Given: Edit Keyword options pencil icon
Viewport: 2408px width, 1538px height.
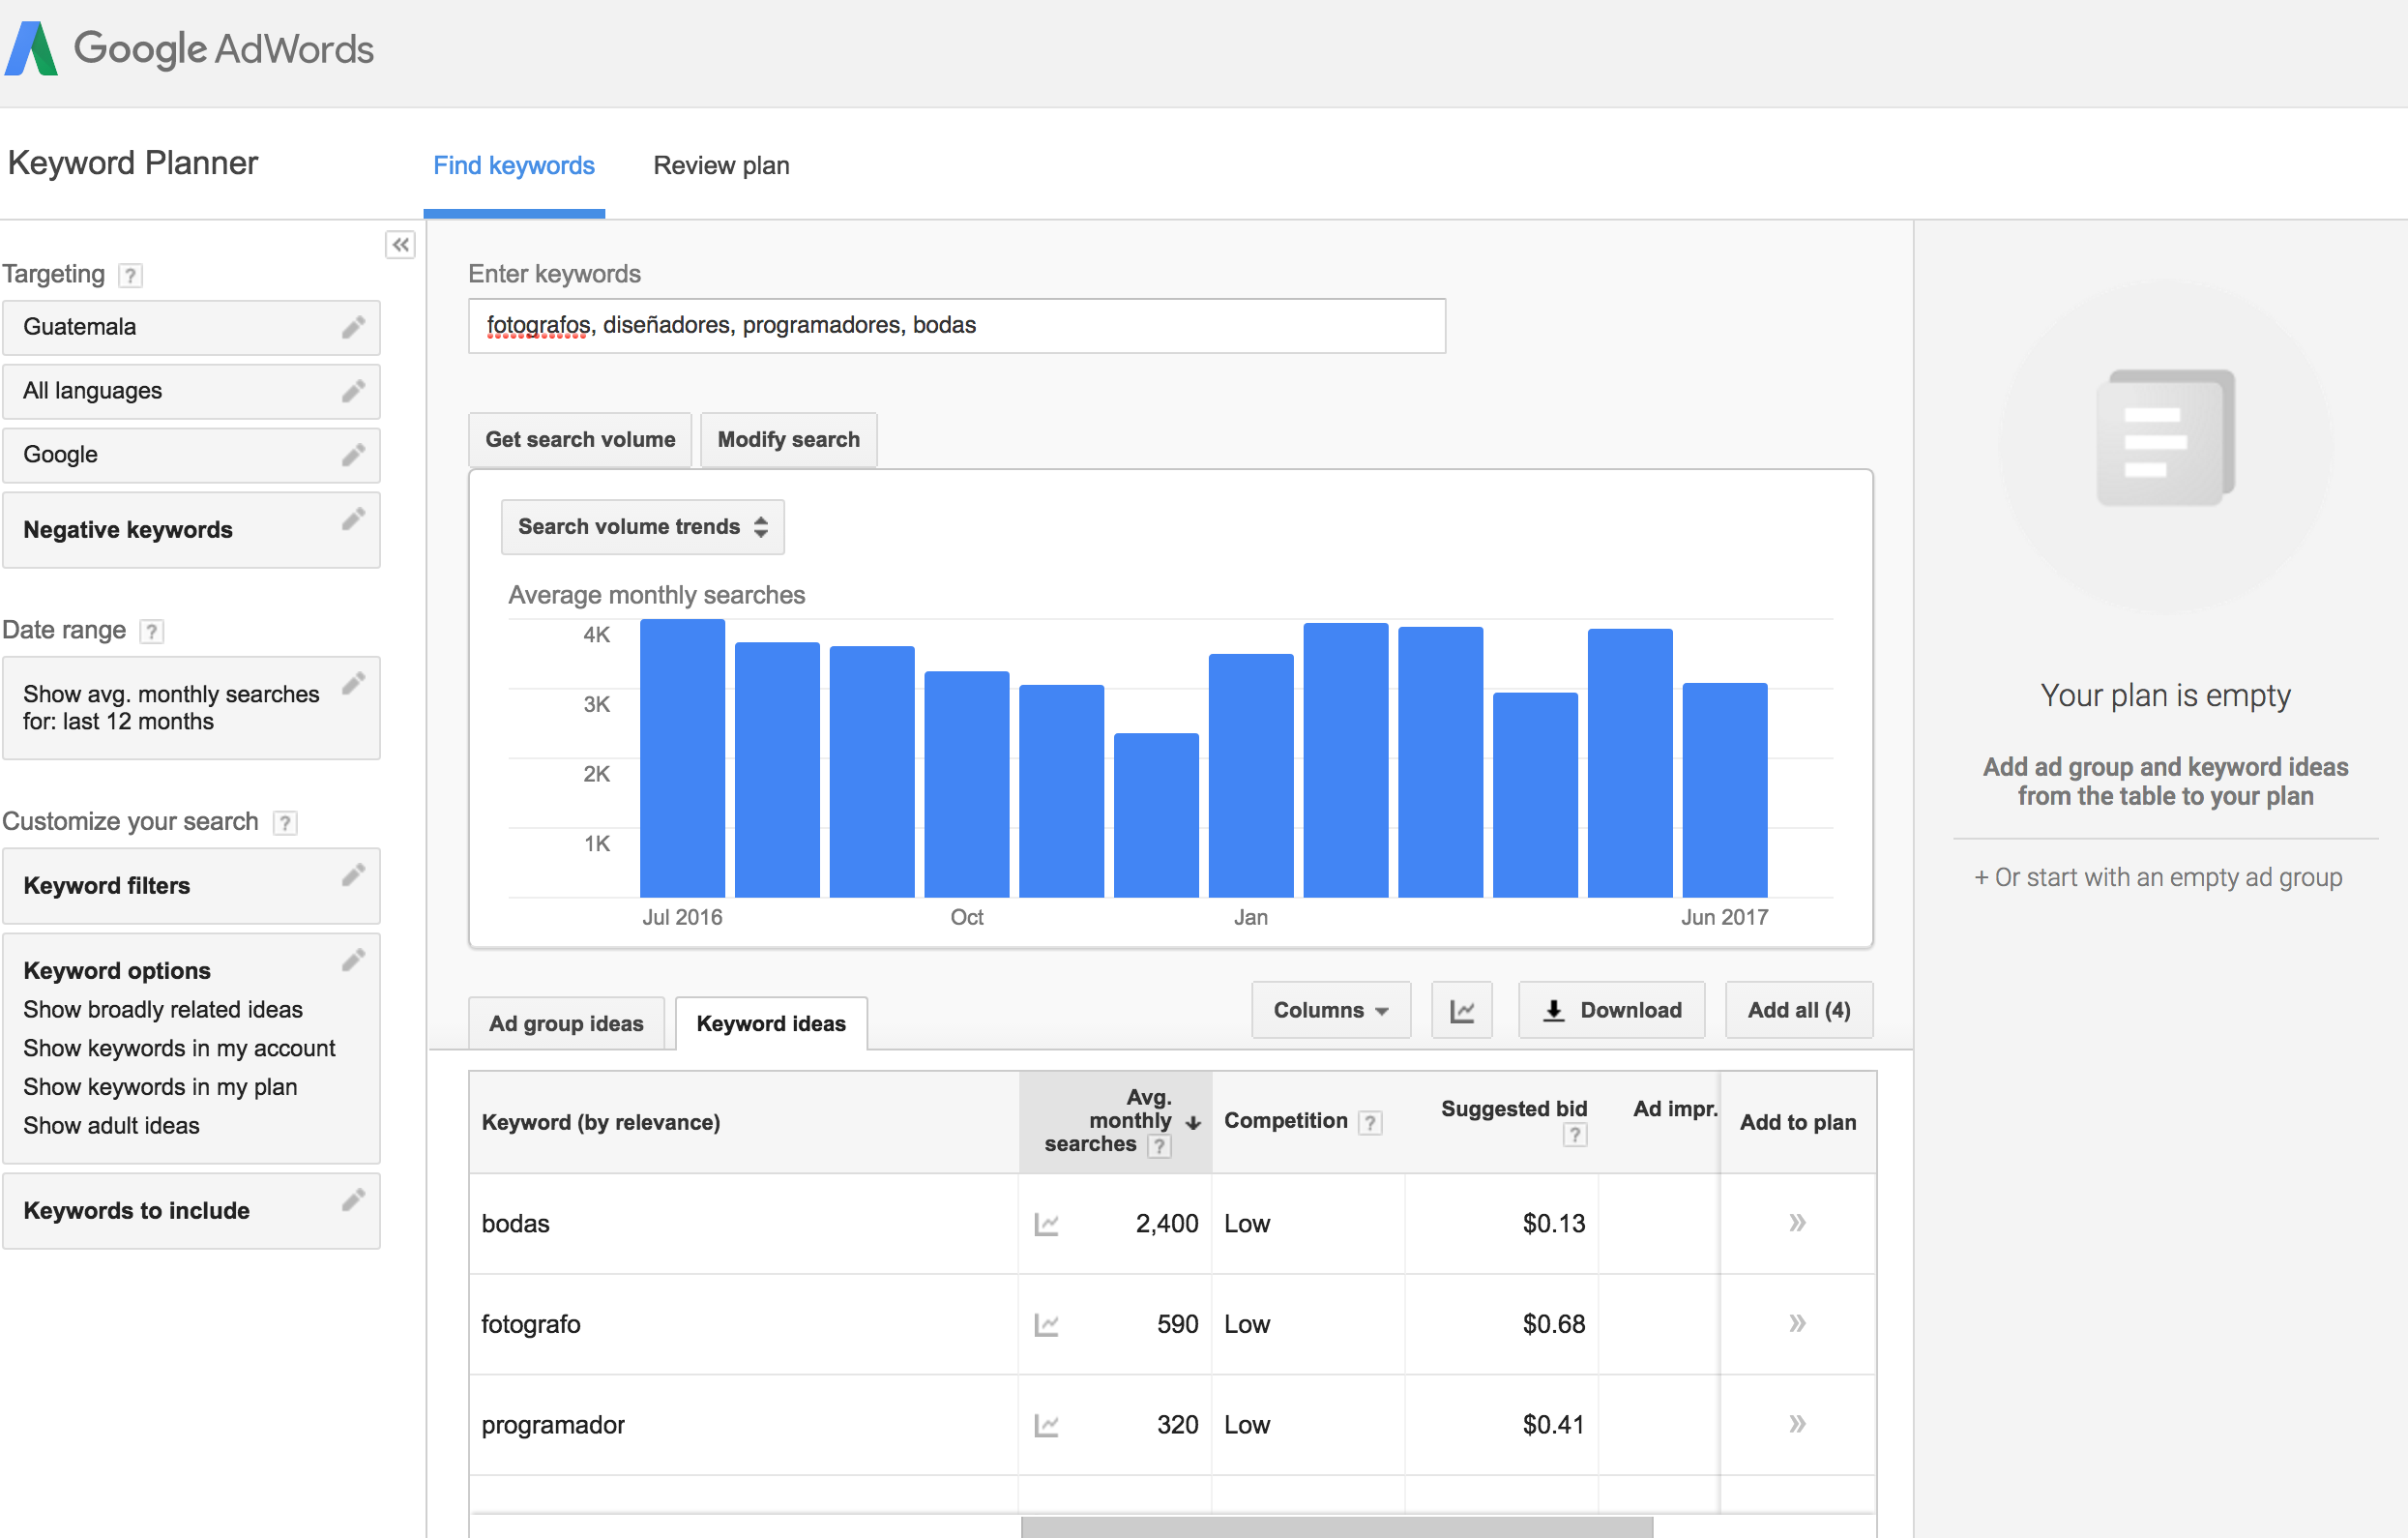Looking at the screenshot, I should pos(353,960).
